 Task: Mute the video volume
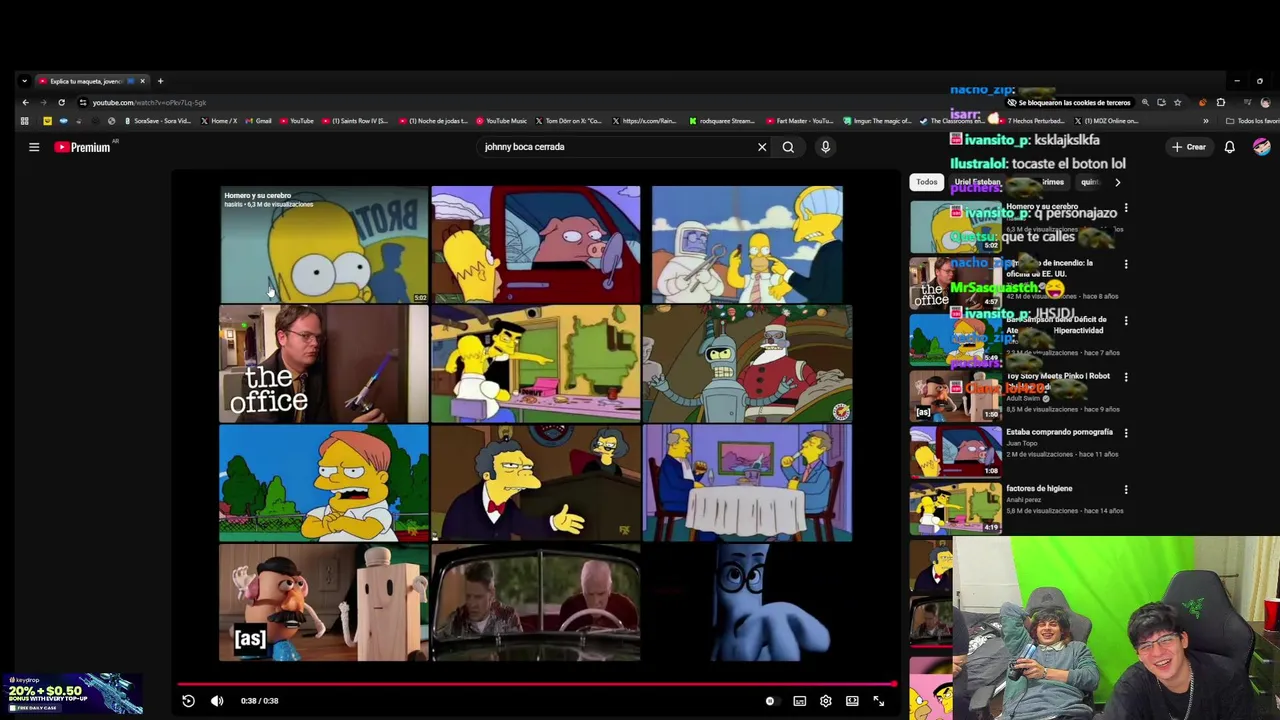click(217, 701)
